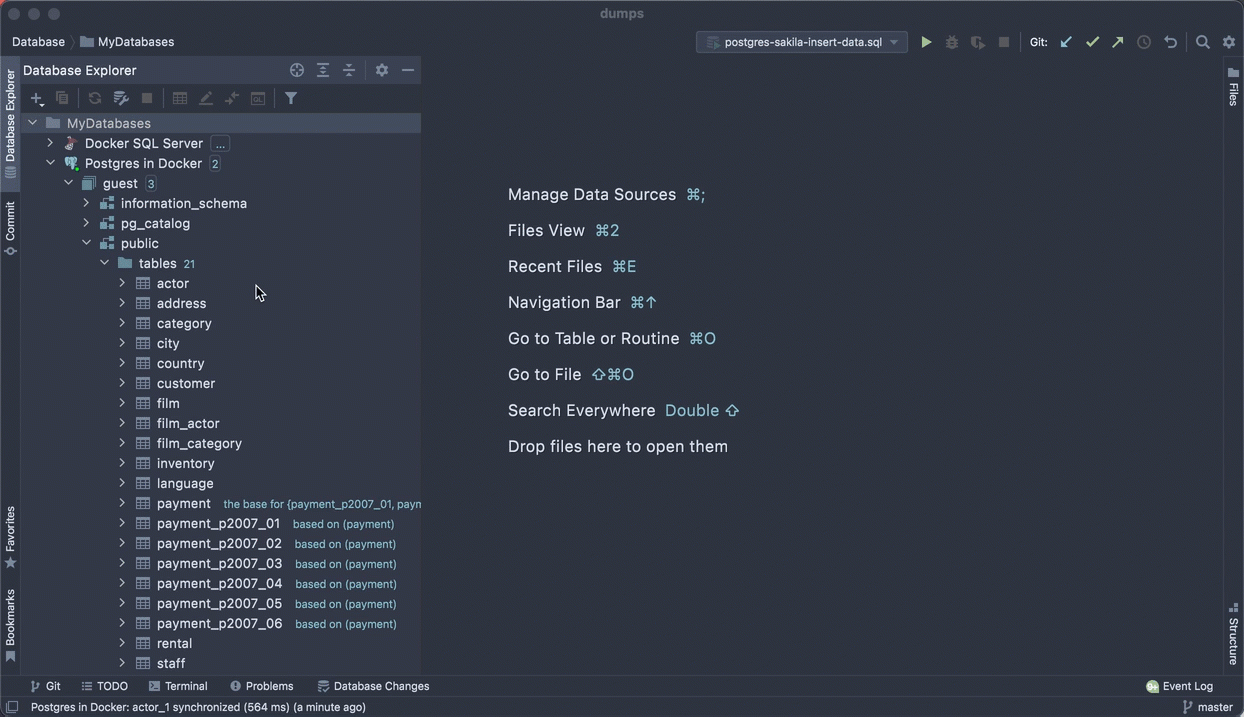Select the country table

coord(180,363)
